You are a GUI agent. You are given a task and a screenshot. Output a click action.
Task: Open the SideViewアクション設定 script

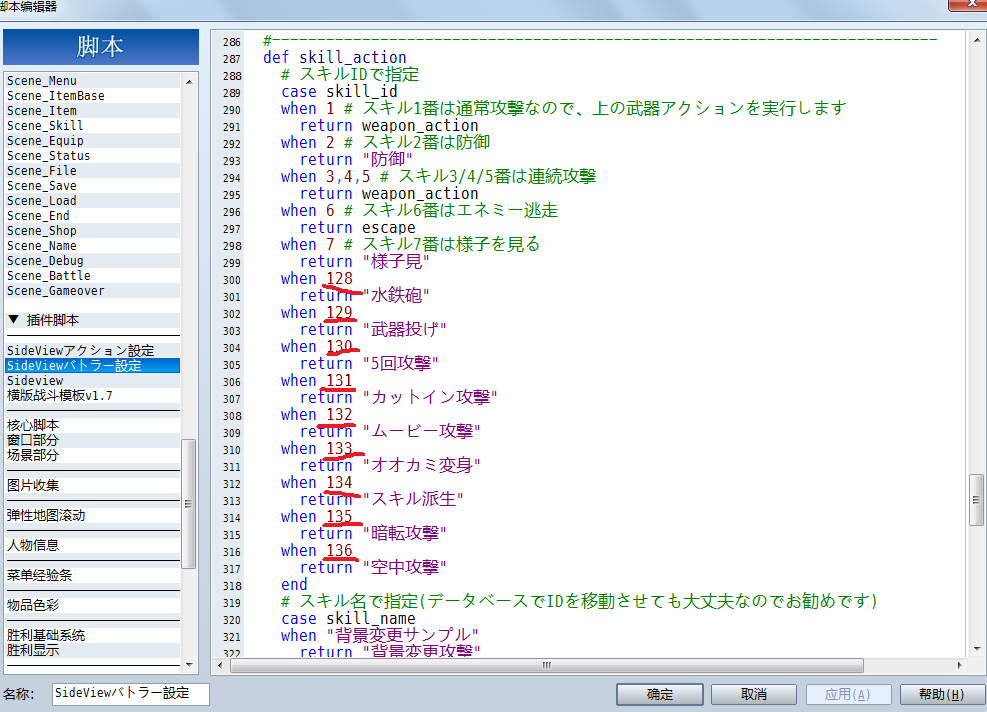click(x=93, y=351)
